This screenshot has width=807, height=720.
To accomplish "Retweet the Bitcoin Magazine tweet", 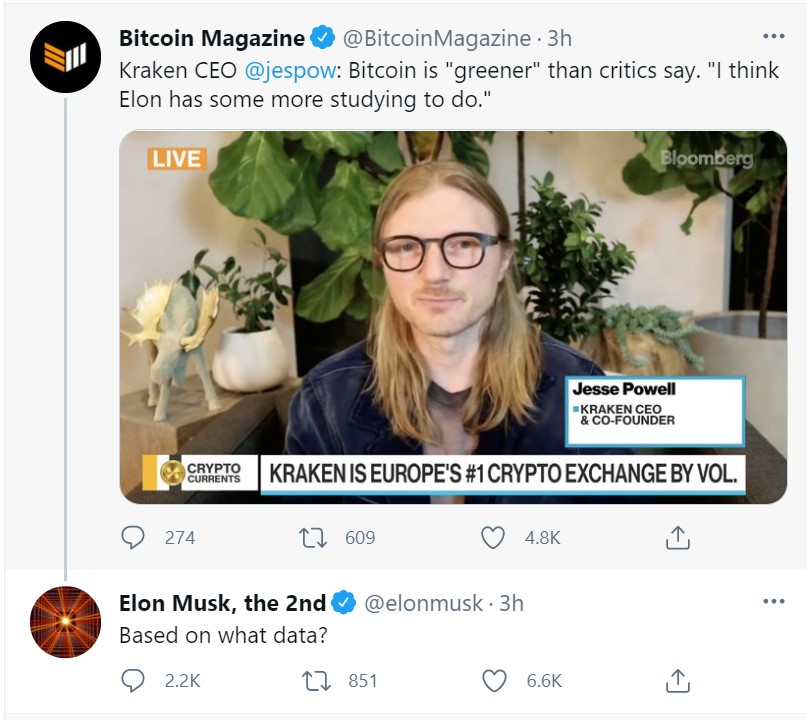I will pos(313,538).
